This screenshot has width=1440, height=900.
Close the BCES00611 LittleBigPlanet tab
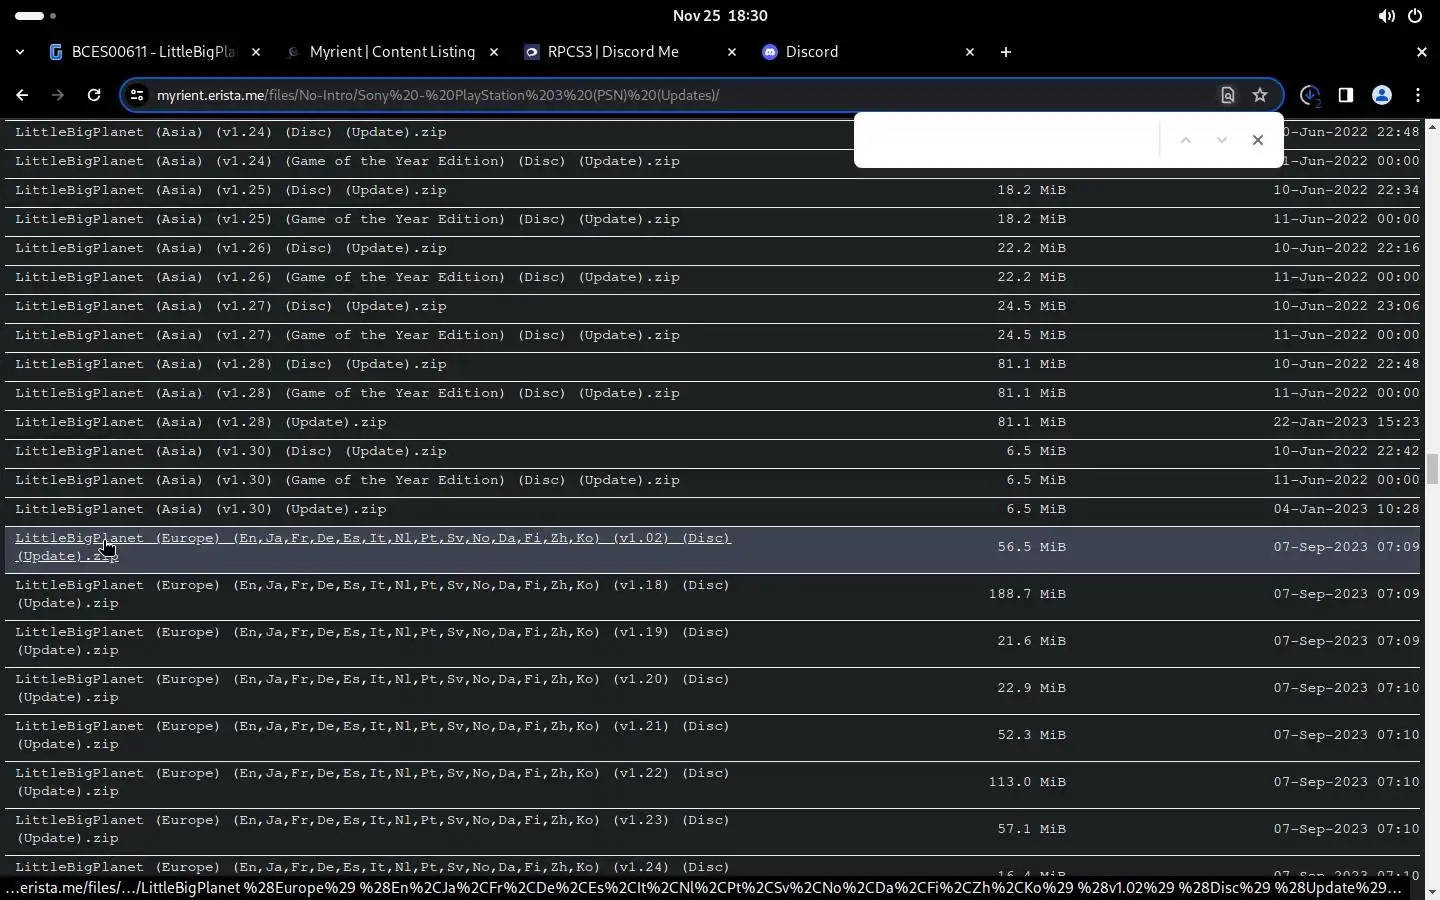(256, 52)
